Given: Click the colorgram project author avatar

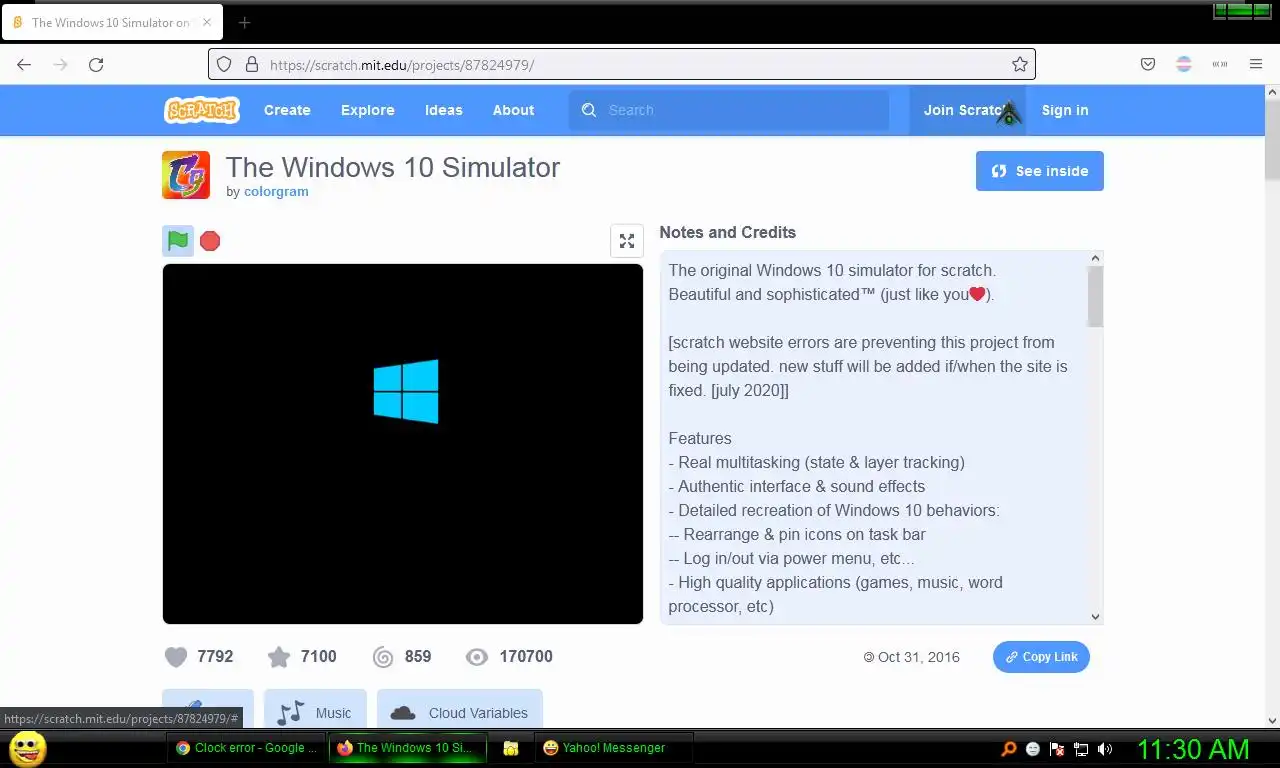Looking at the screenshot, I should 186,175.
